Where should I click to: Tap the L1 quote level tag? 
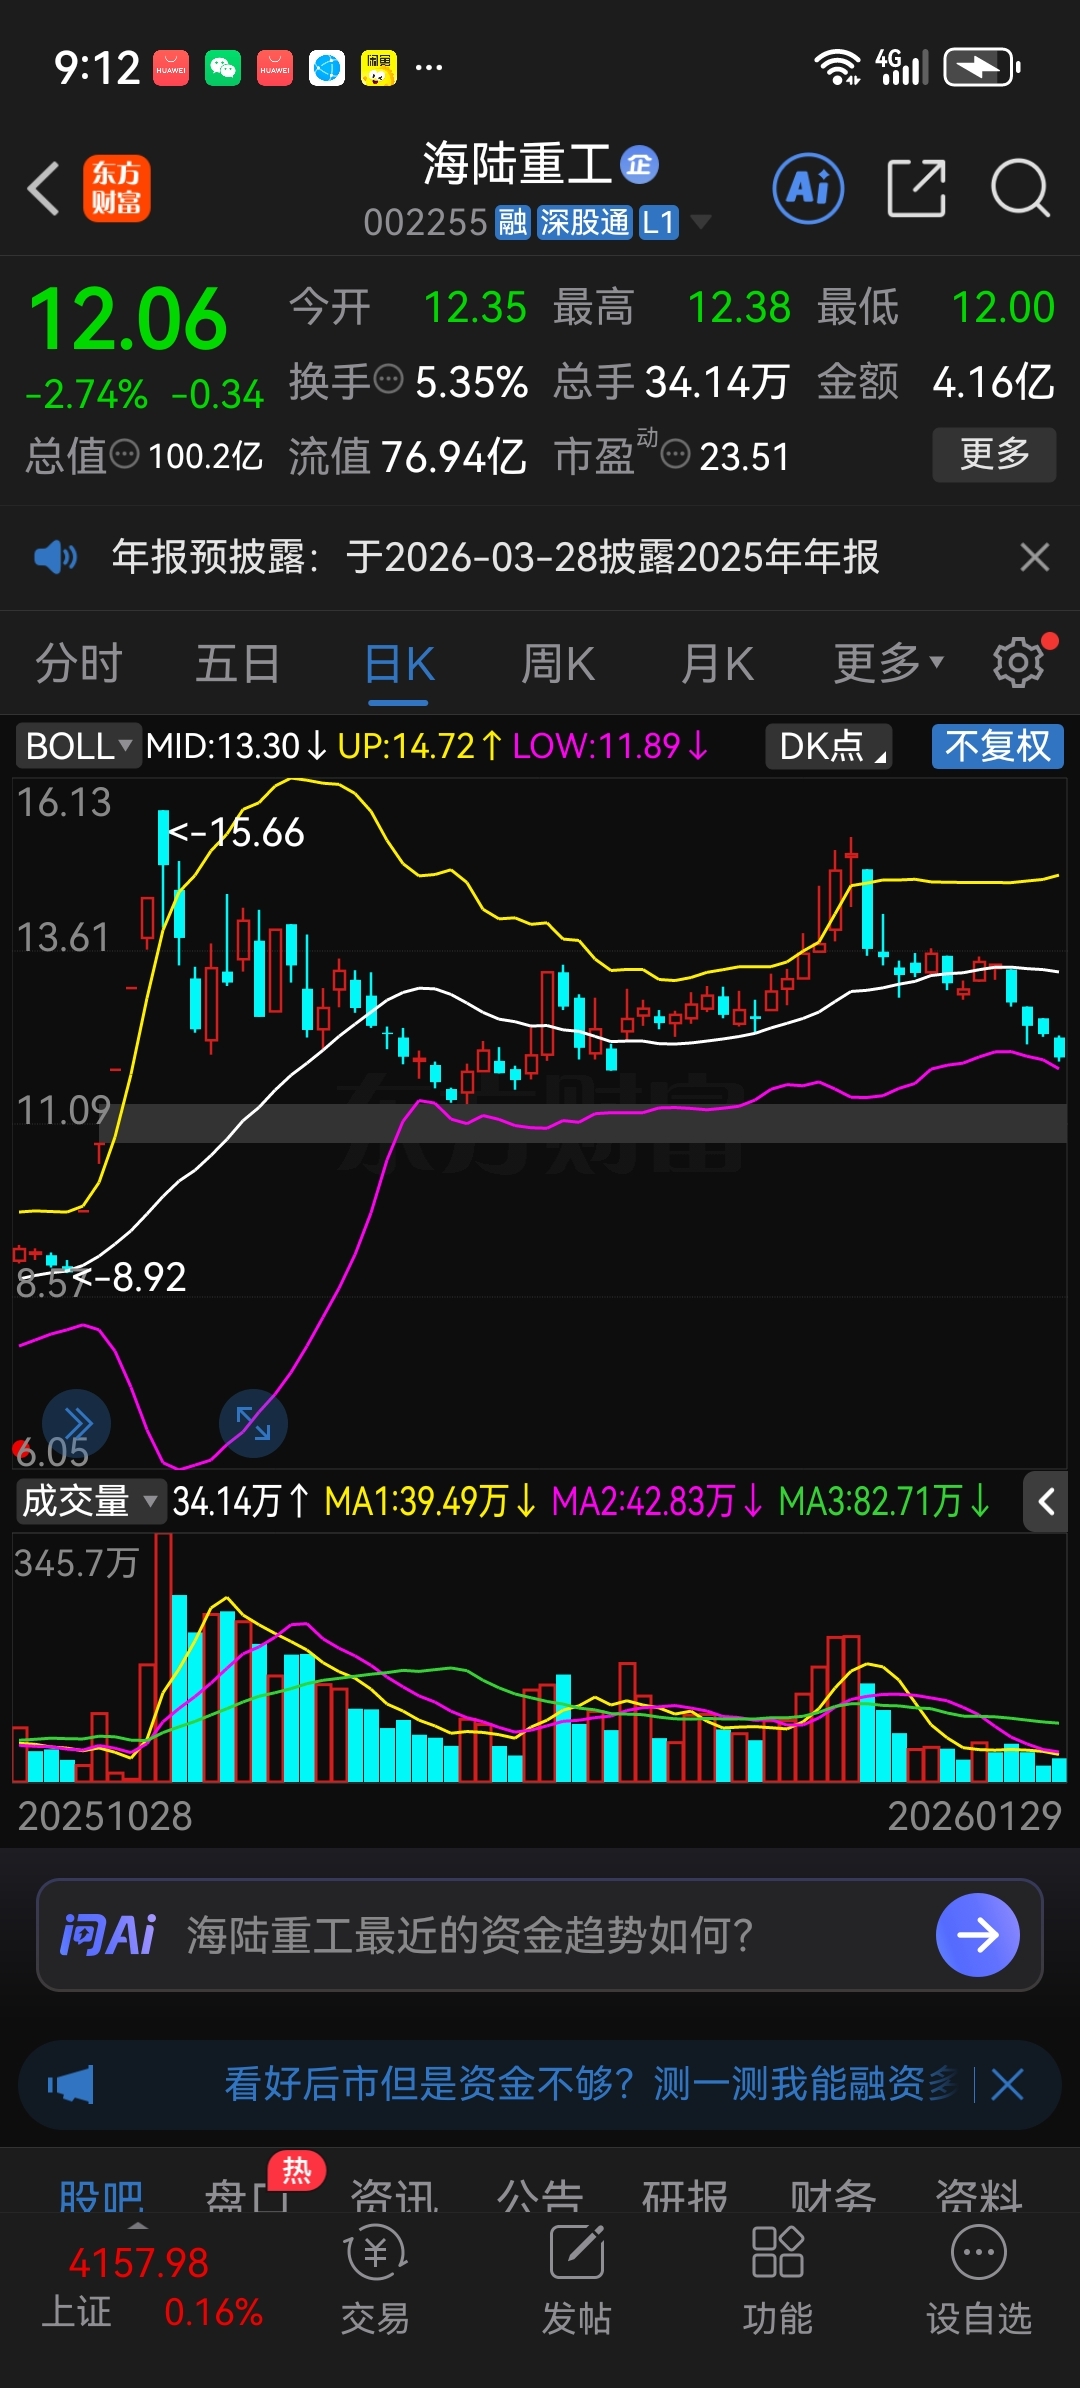[x=659, y=222]
